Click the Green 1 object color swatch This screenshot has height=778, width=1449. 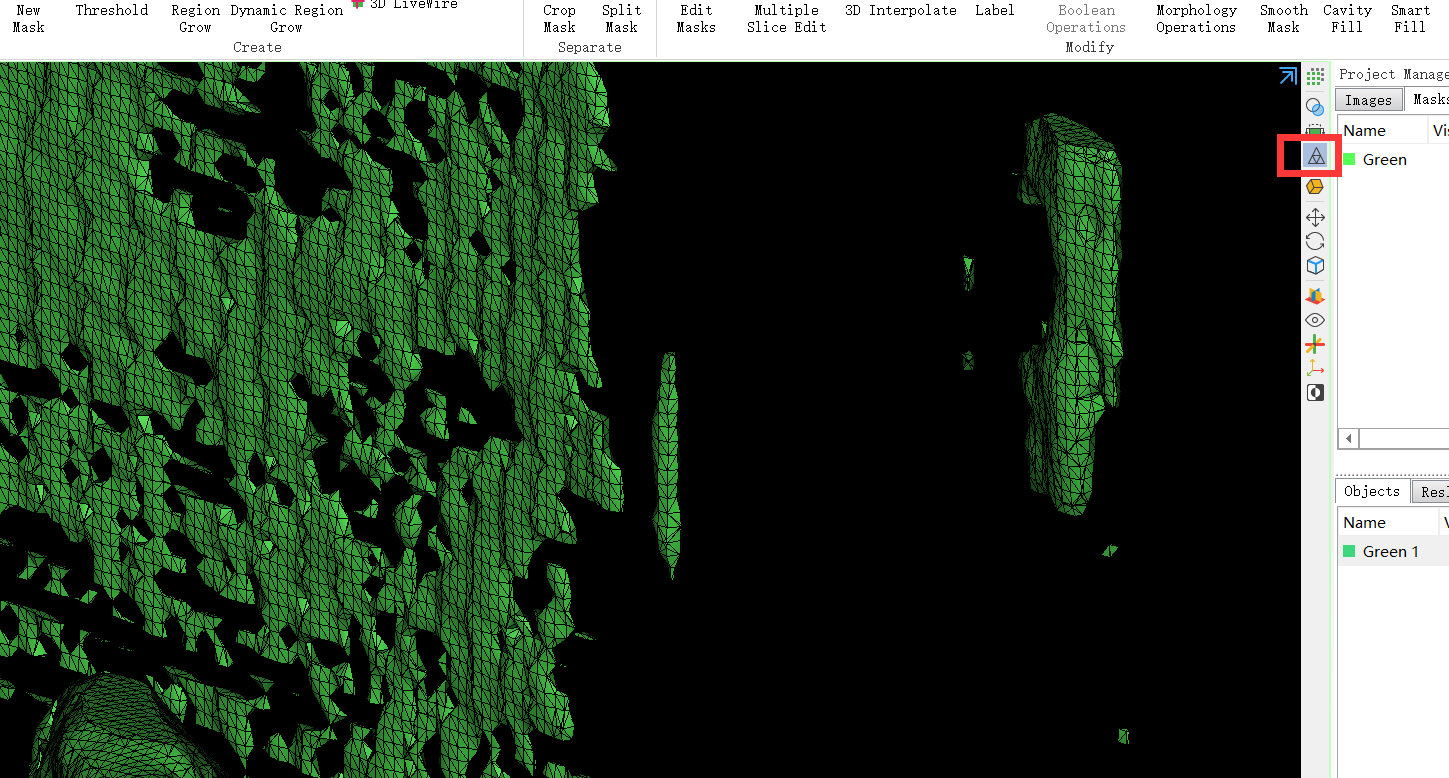(1349, 551)
